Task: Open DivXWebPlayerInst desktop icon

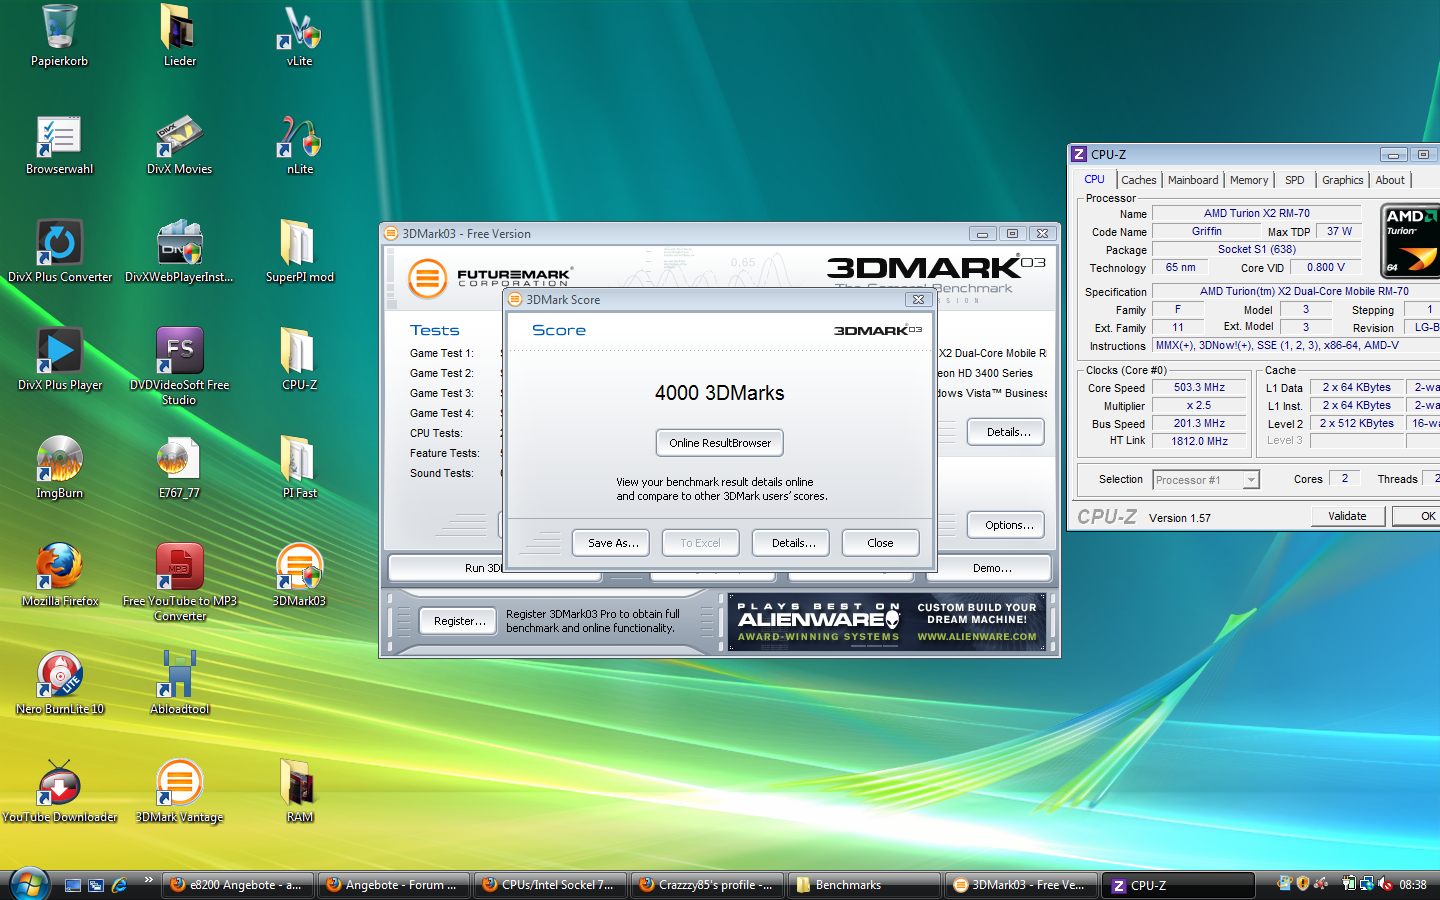Action: coord(179,253)
